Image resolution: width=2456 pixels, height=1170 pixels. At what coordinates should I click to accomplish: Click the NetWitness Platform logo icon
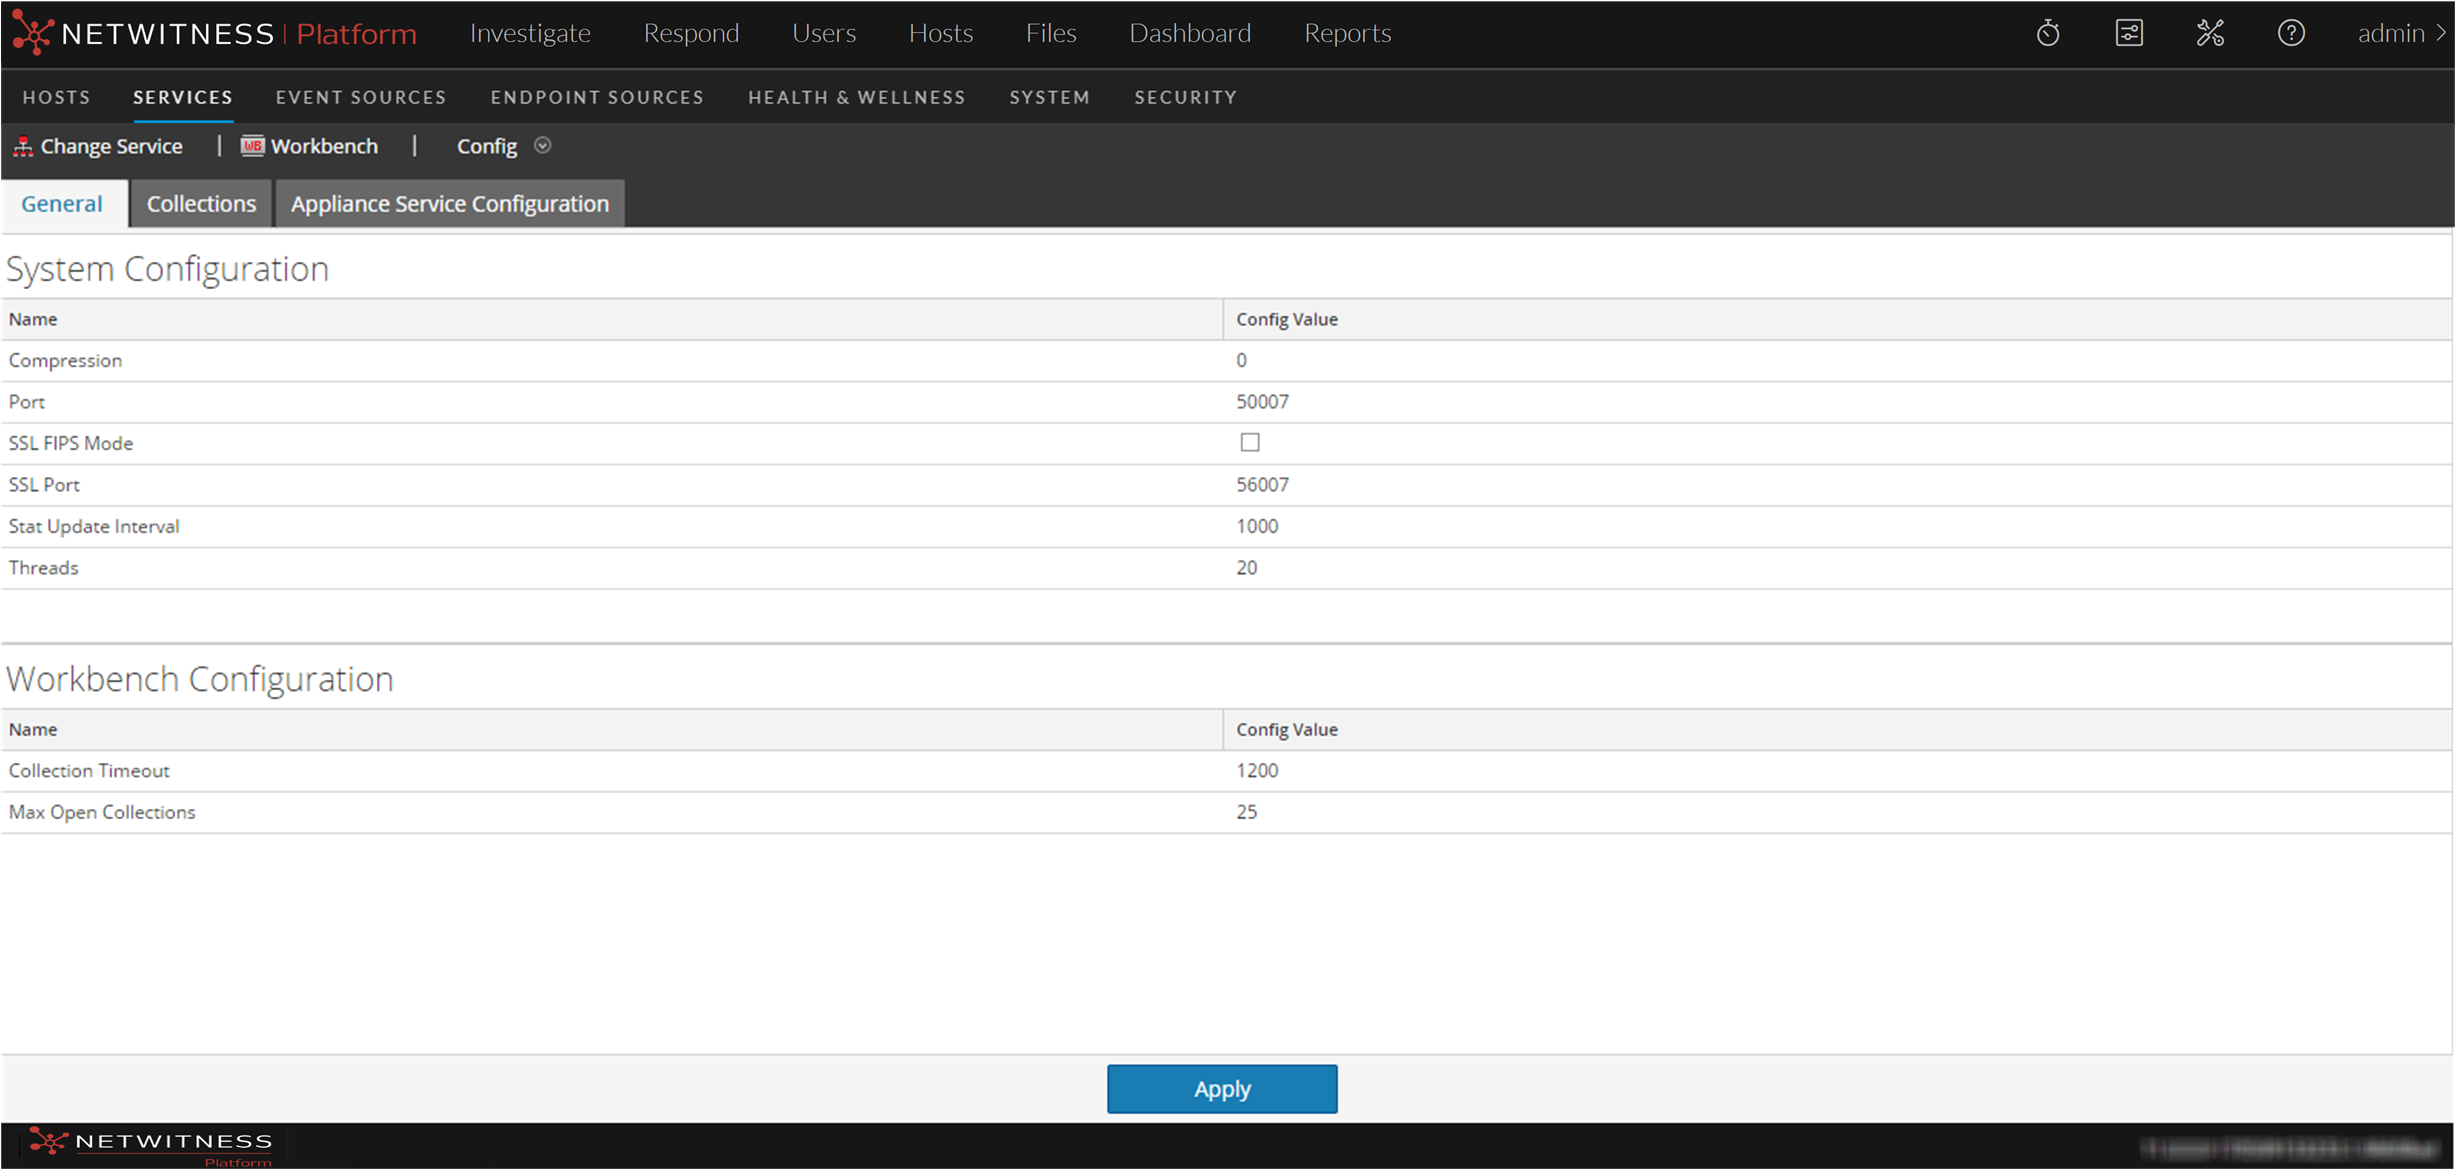(x=32, y=33)
